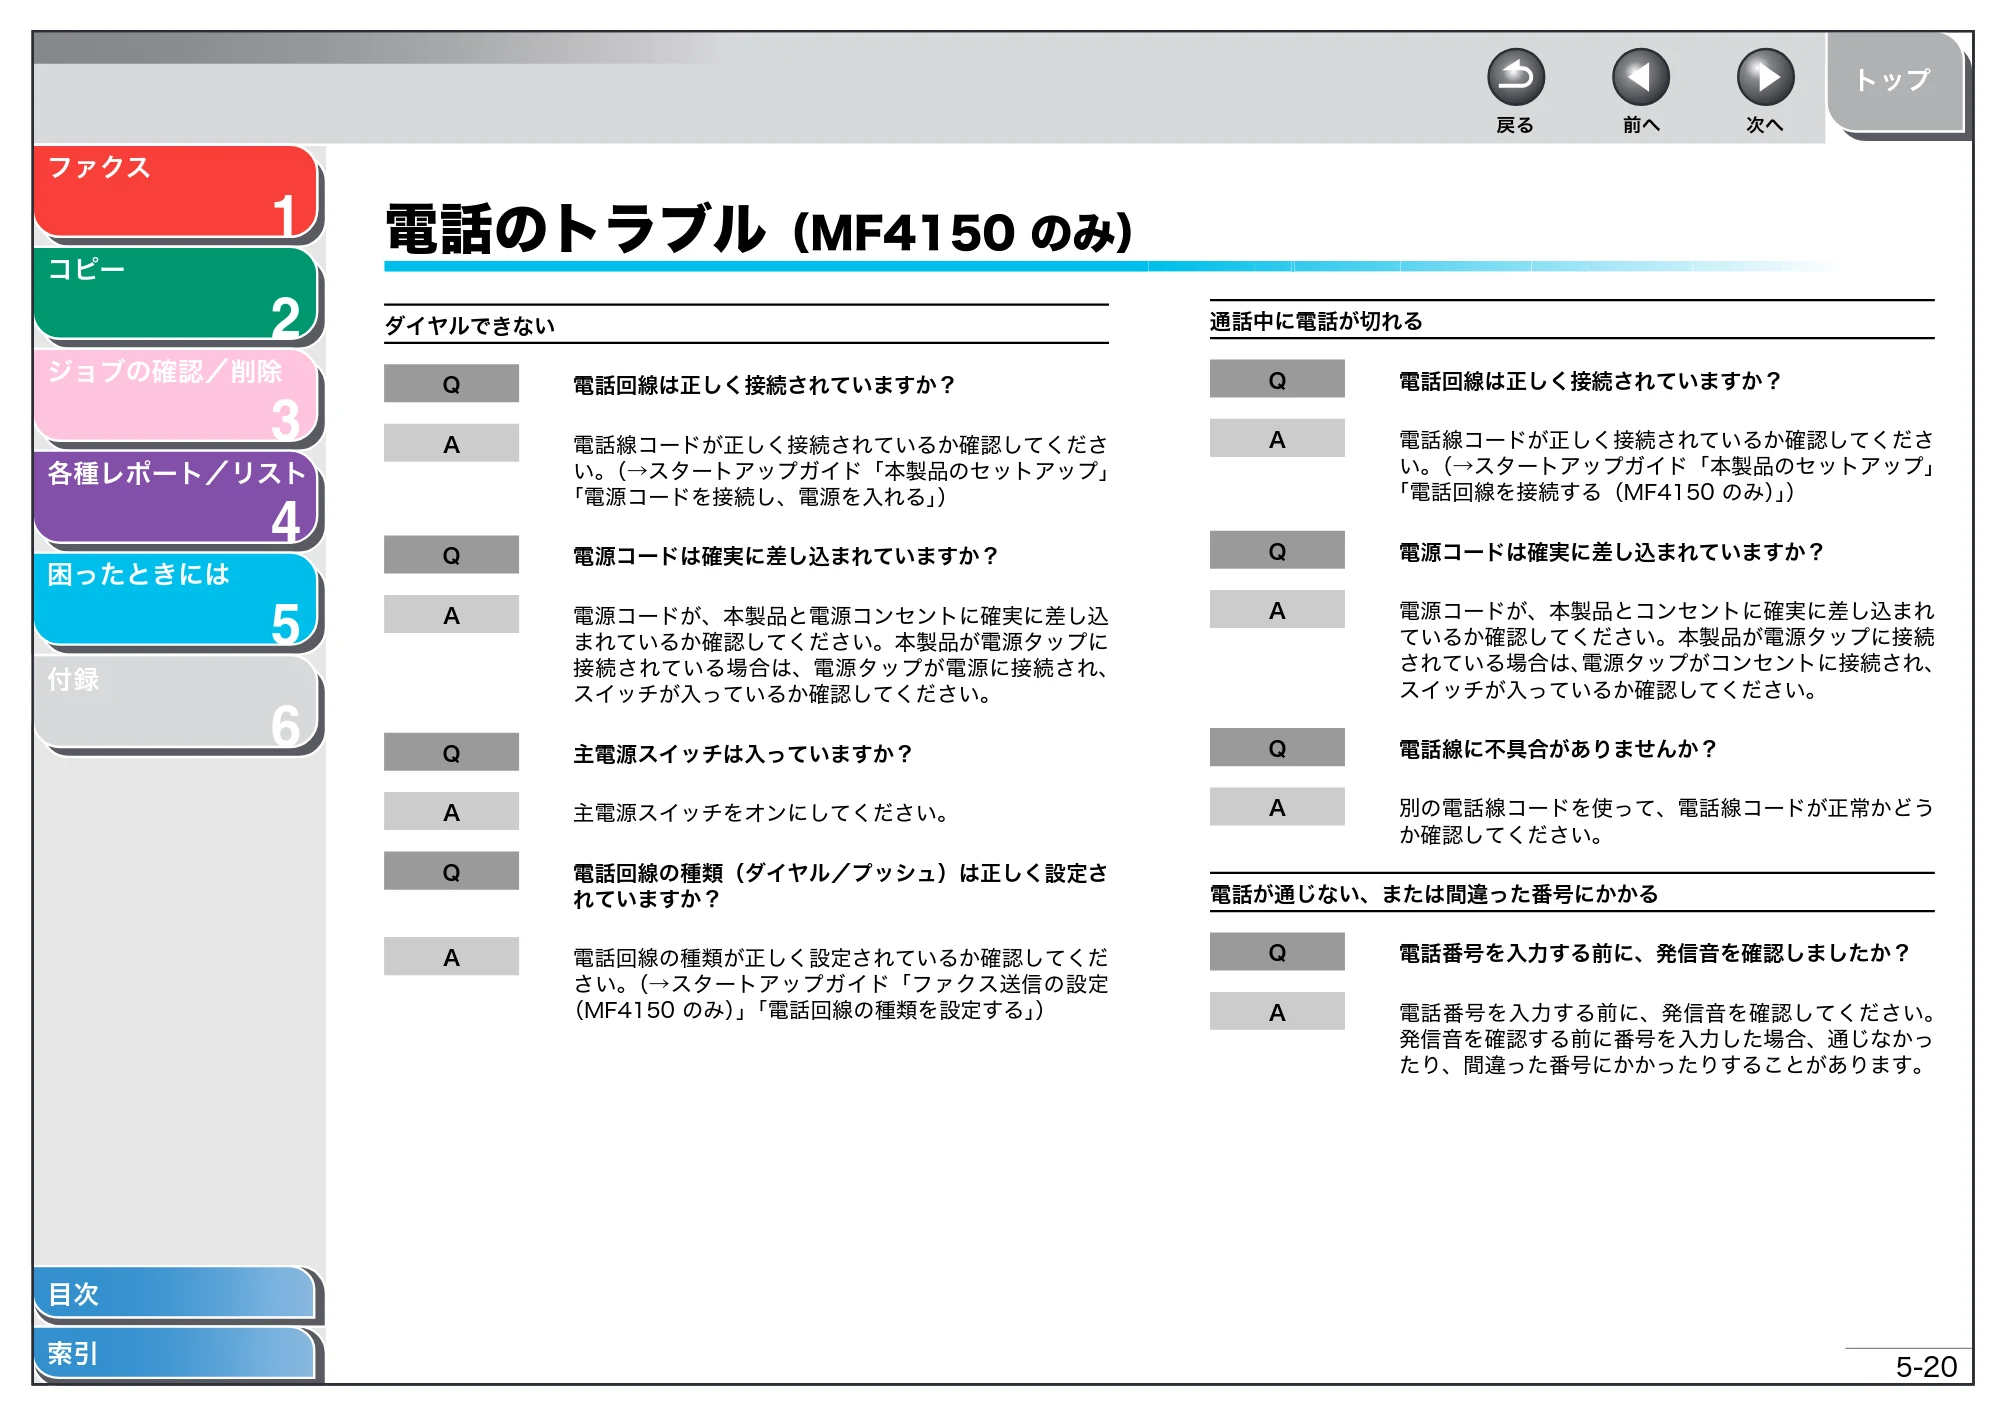Viewport: 2000px width, 1415px height.
Task: Open chapter 2 コピー tab
Action: coord(176,294)
